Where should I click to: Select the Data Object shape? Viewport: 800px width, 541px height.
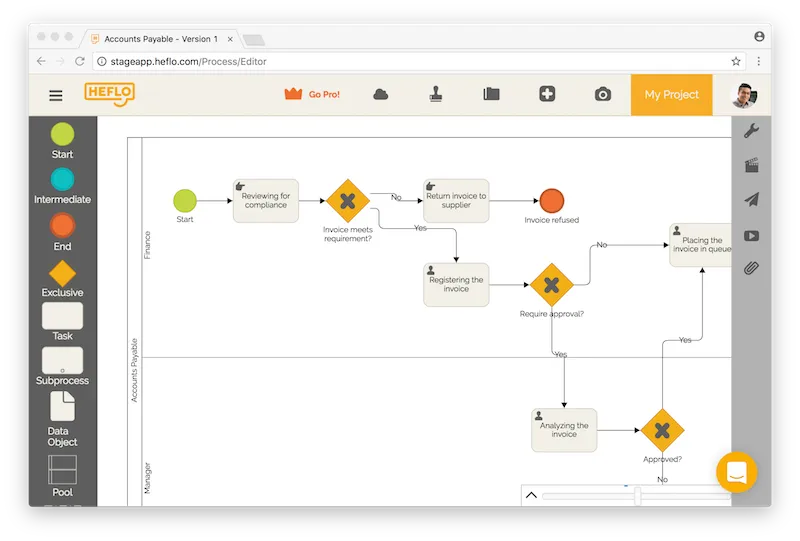click(x=62, y=406)
